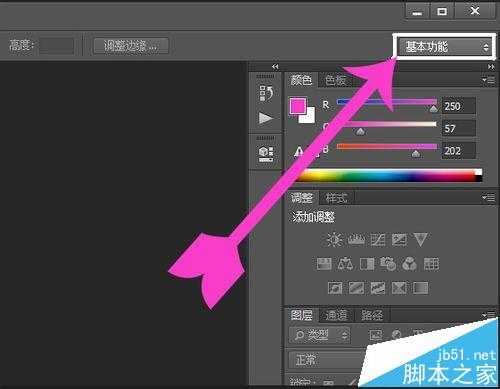The image size is (500, 389).
Task: Open the 类型 layer filter dropdown
Action: pyautogui.click(x=320, y=335)
